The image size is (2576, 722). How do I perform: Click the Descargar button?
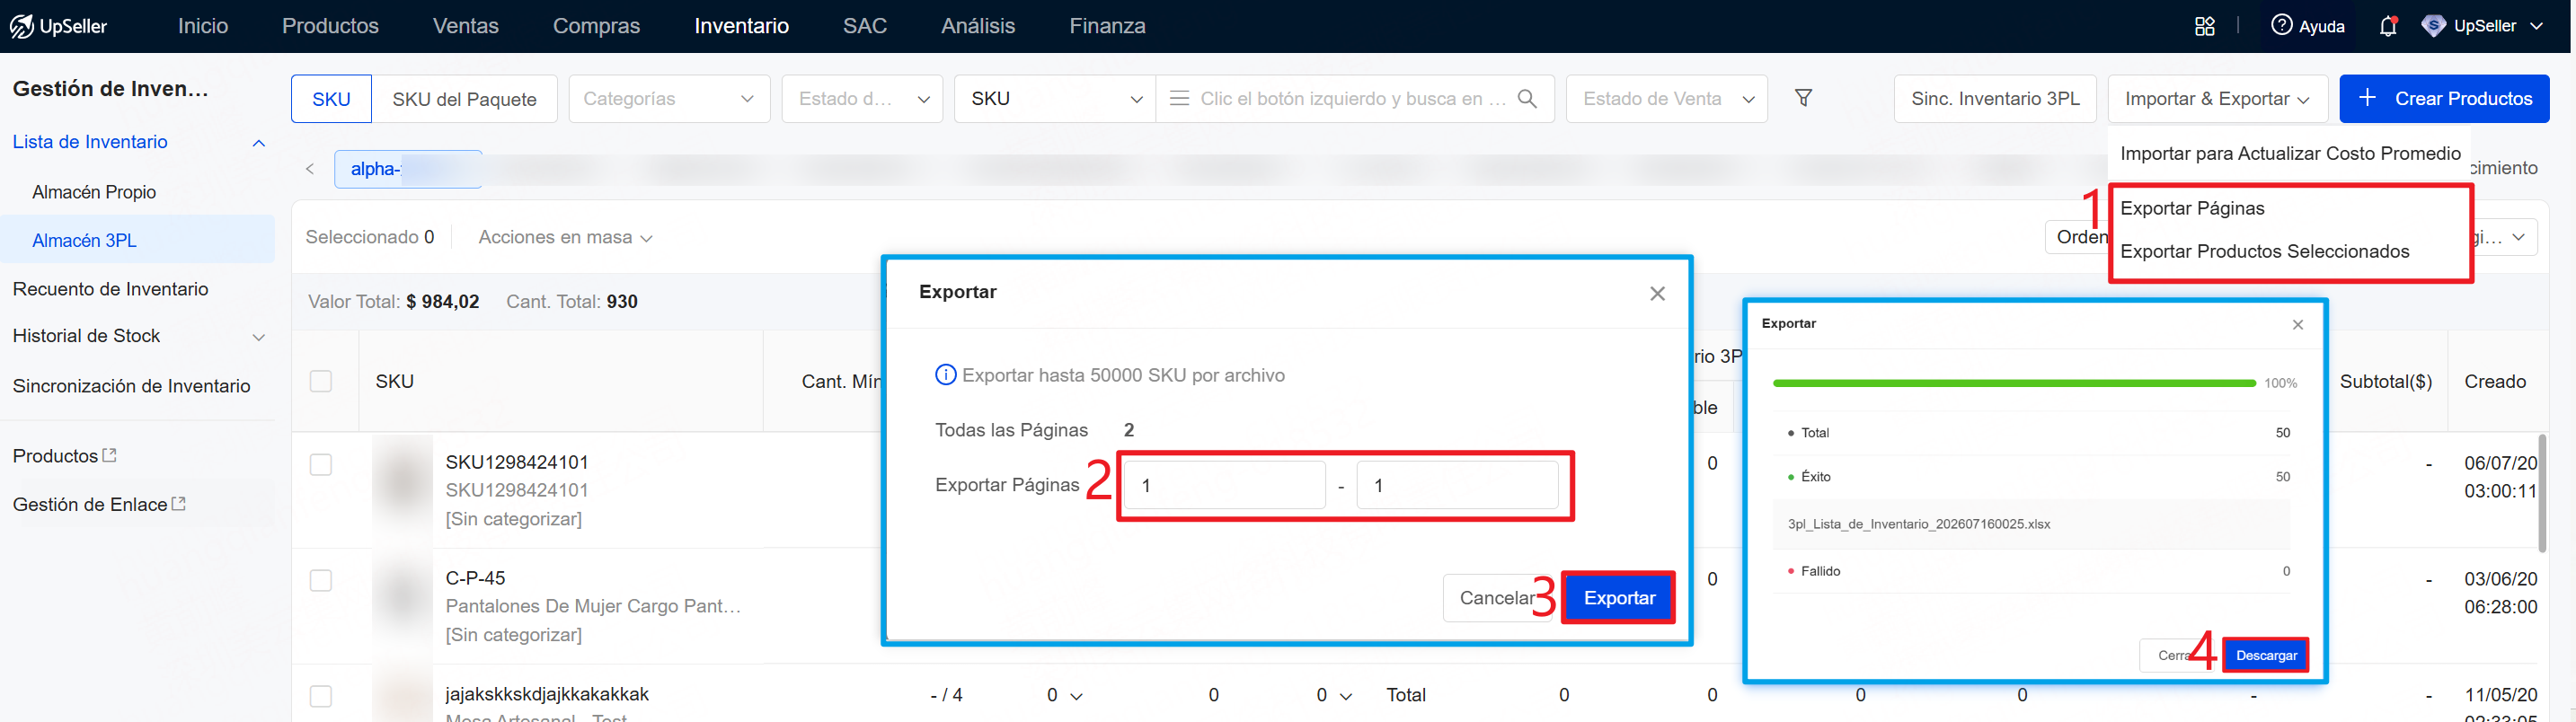(x=2265, y=655)
